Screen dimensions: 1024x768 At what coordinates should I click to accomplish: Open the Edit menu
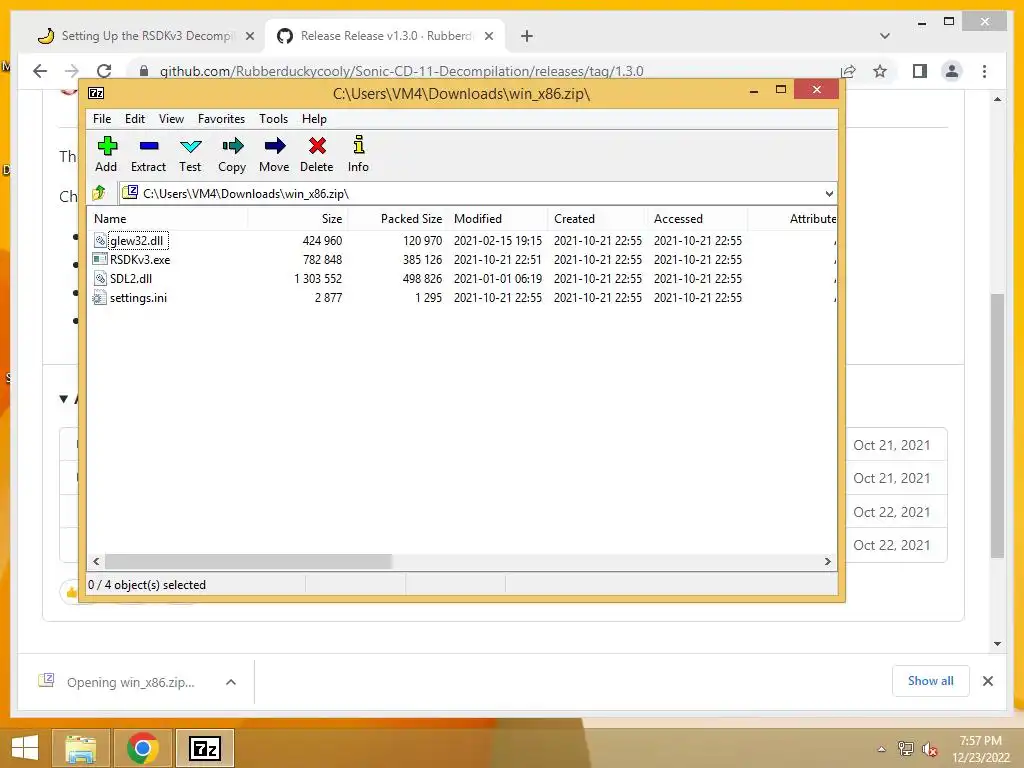135,119
